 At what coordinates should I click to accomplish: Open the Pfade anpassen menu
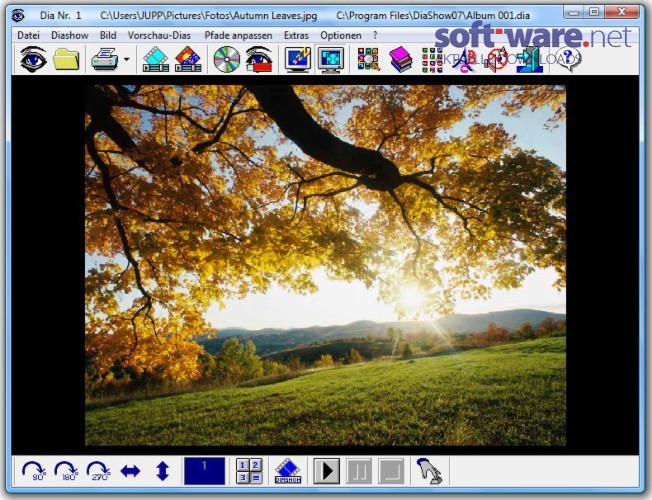point(238,35)
